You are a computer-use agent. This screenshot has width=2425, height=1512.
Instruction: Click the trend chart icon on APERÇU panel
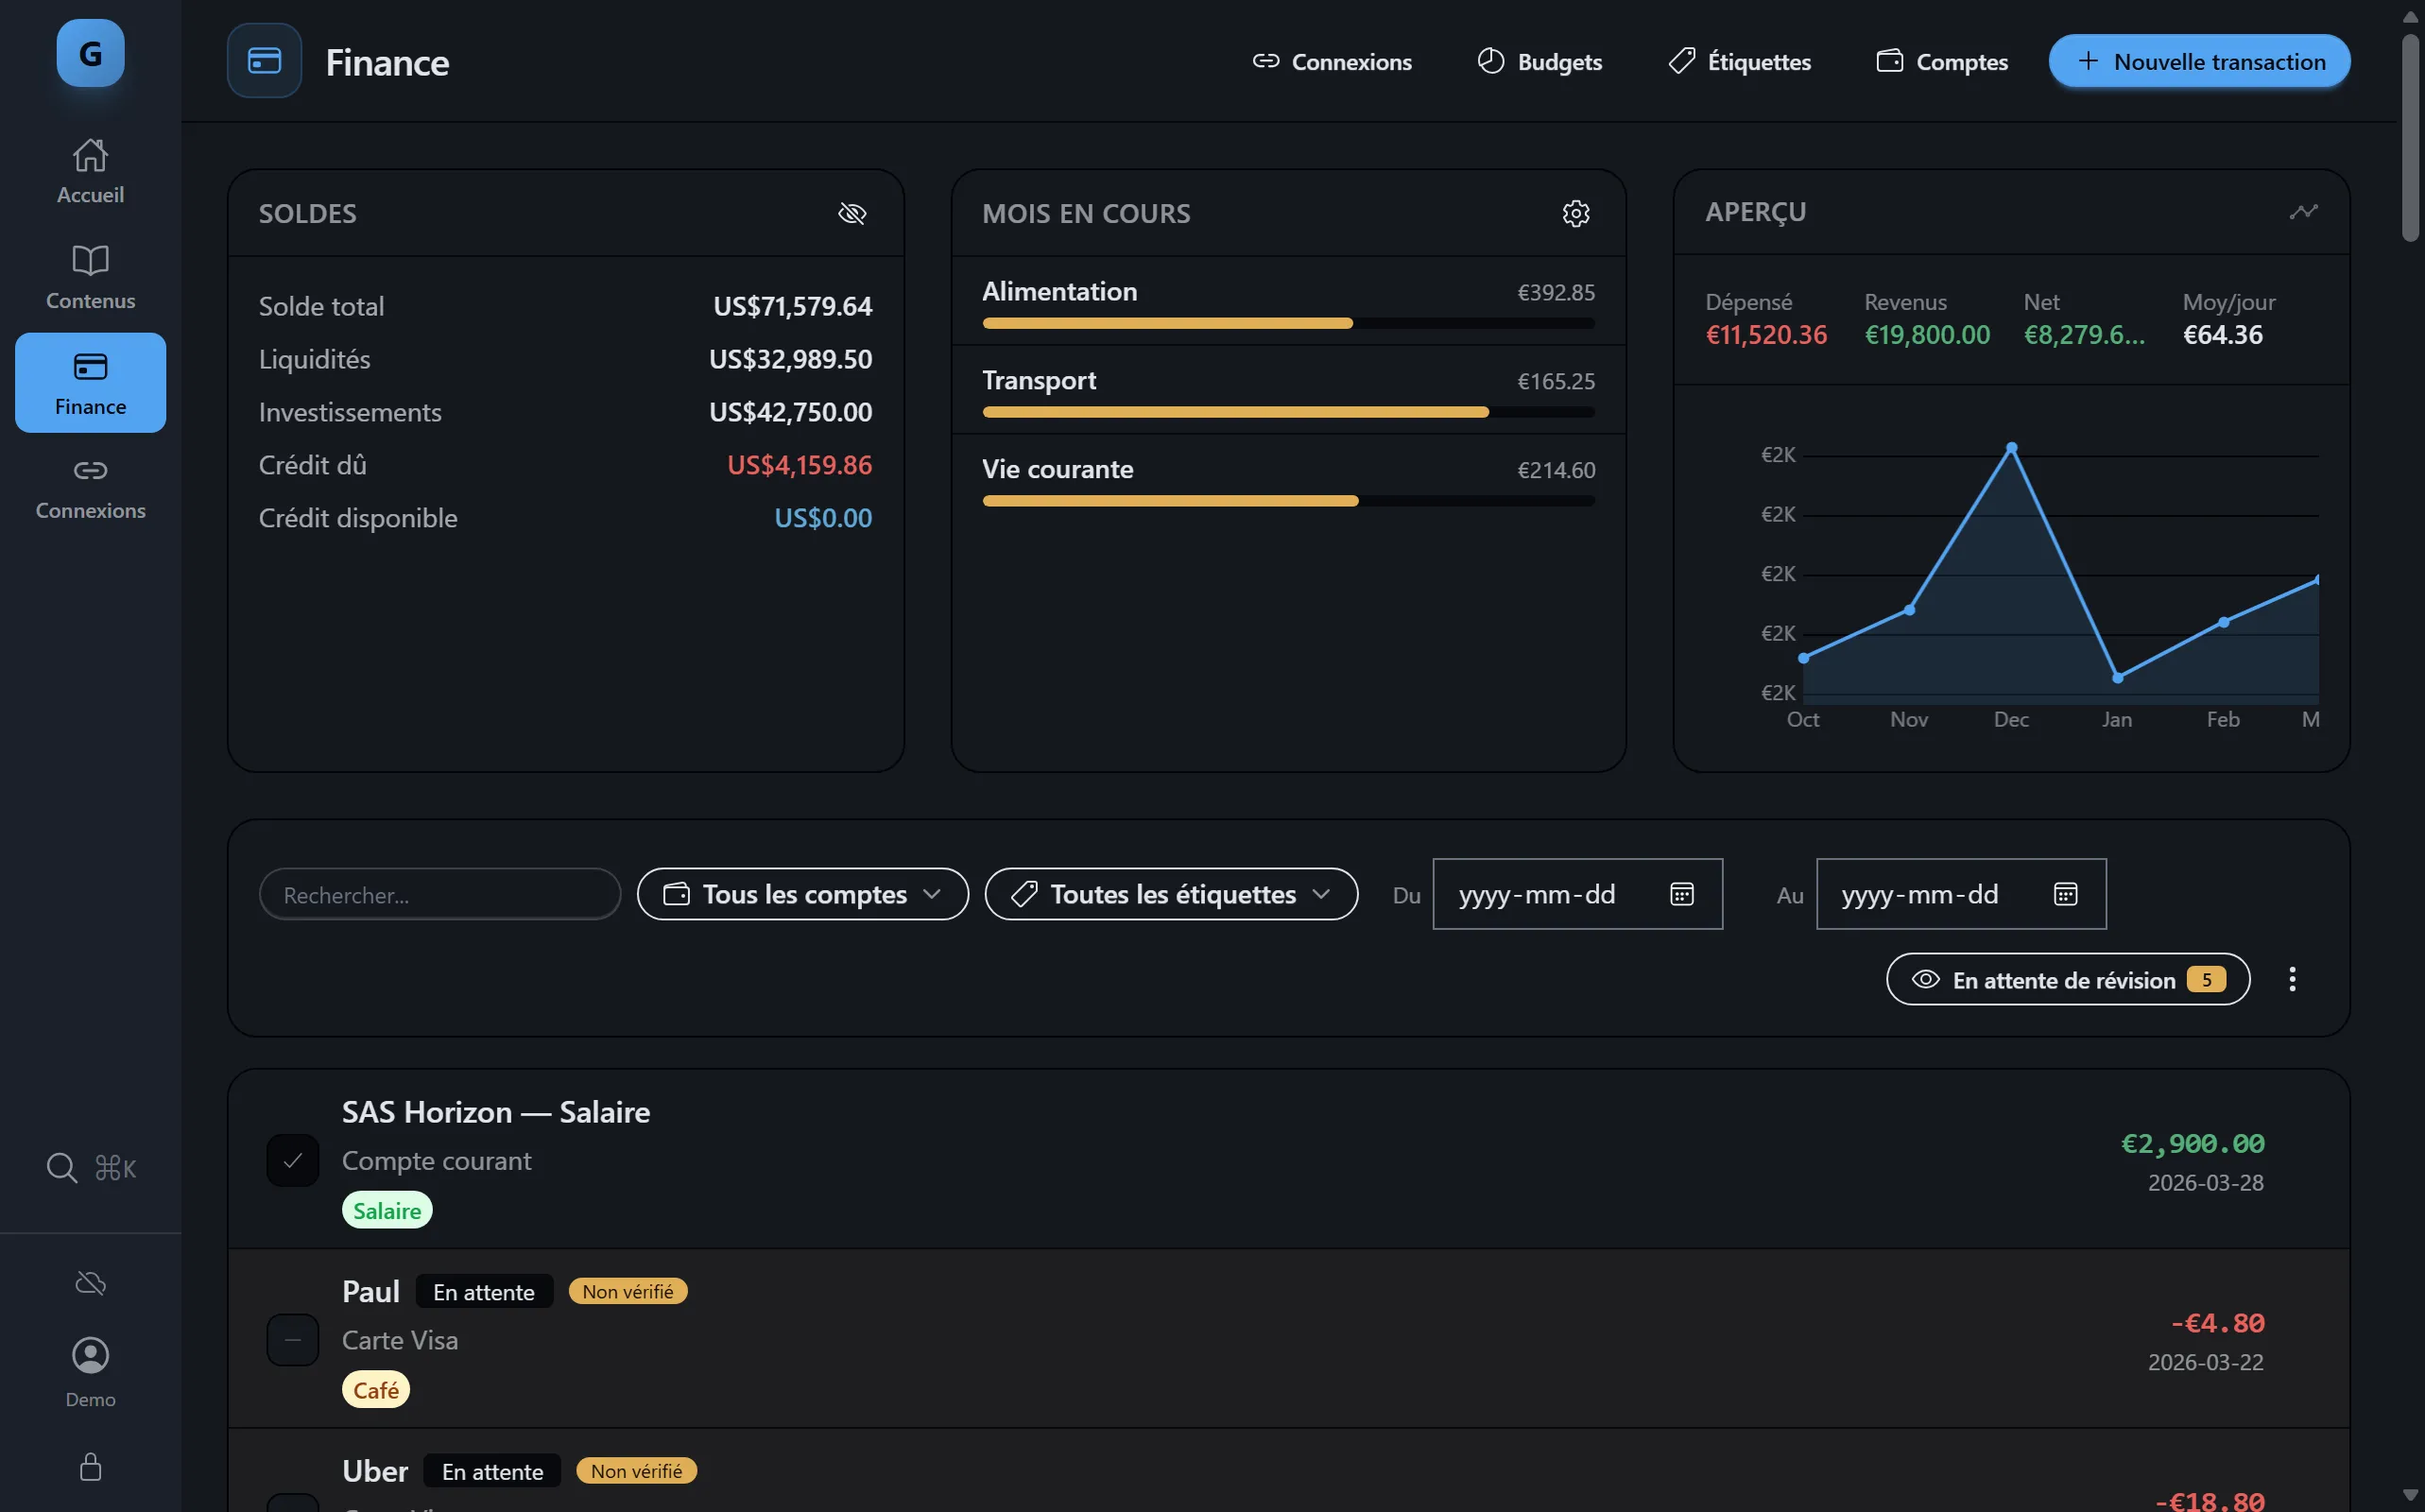coord(2303,211)
